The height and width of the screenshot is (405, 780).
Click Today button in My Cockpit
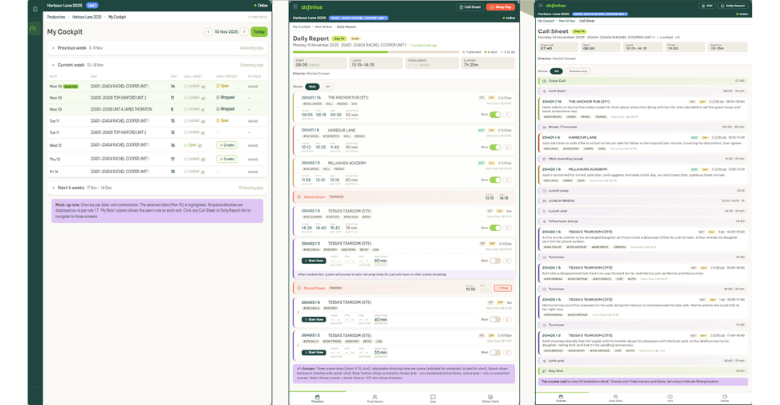pyautogui.click(x=259, y=32)
